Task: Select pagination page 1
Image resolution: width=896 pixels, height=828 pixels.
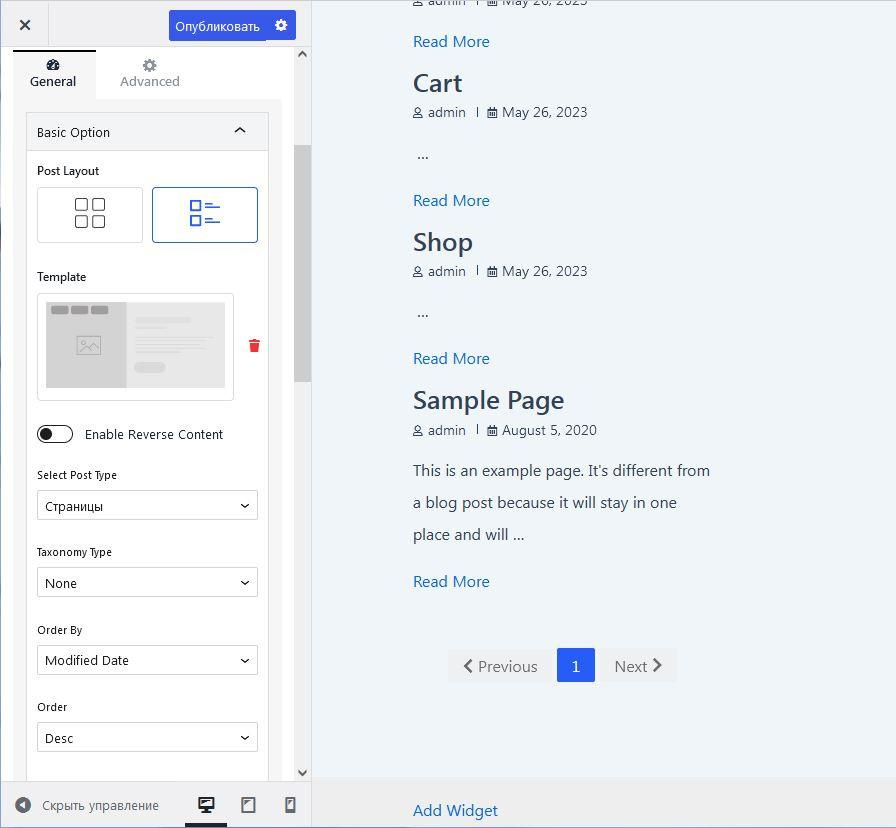Action: coord(575,665)
